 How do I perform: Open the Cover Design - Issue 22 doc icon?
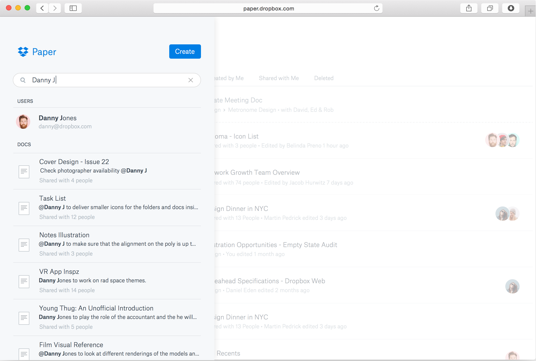[24, 172]
